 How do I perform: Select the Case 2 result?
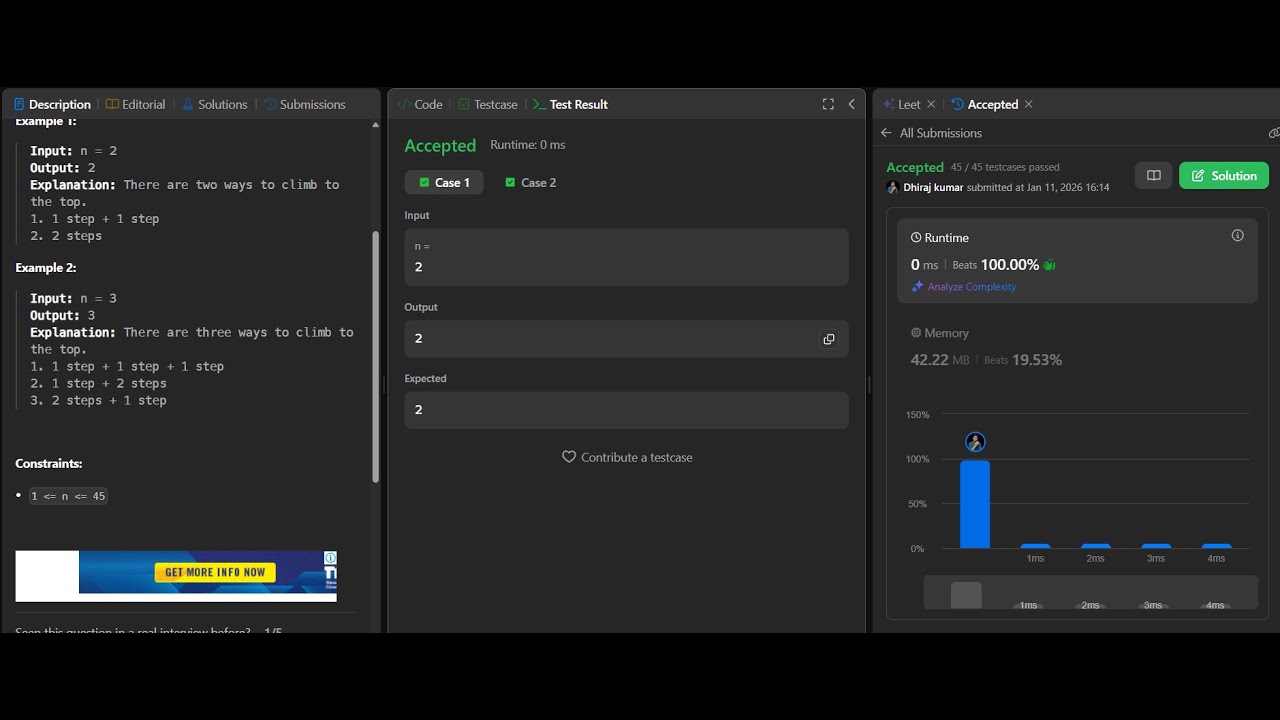click(x=531, y=182)
